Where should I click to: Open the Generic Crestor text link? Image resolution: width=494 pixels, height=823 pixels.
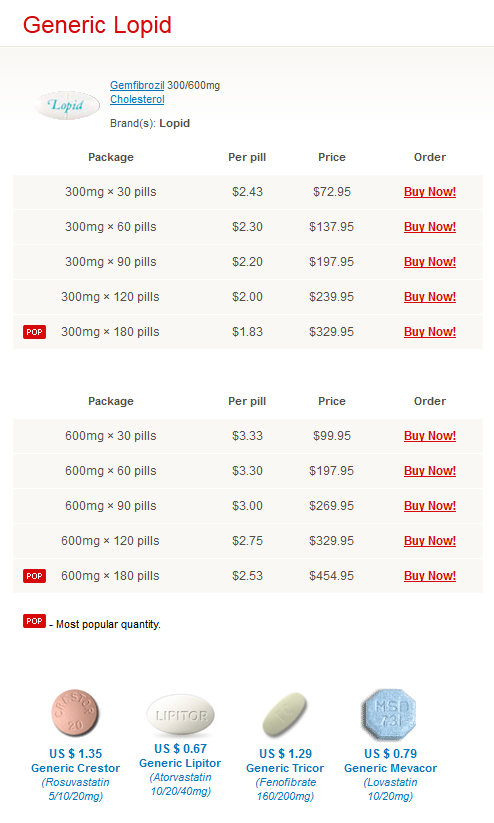tap(76, 768)
